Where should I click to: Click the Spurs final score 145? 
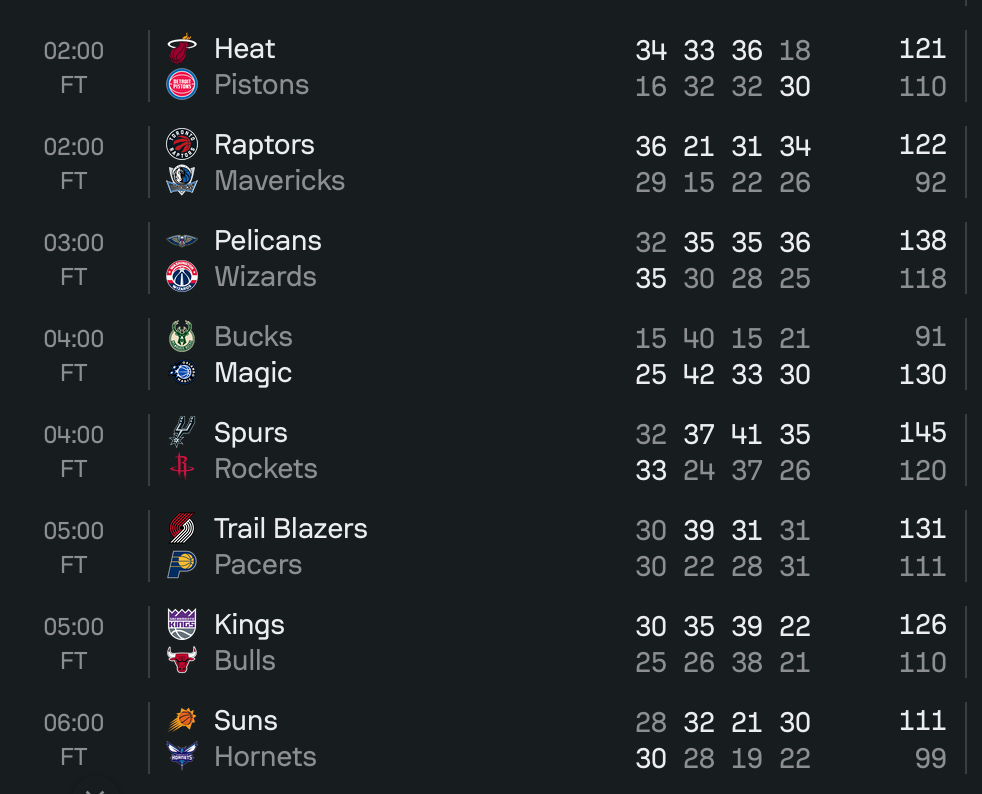coord(922,433)
